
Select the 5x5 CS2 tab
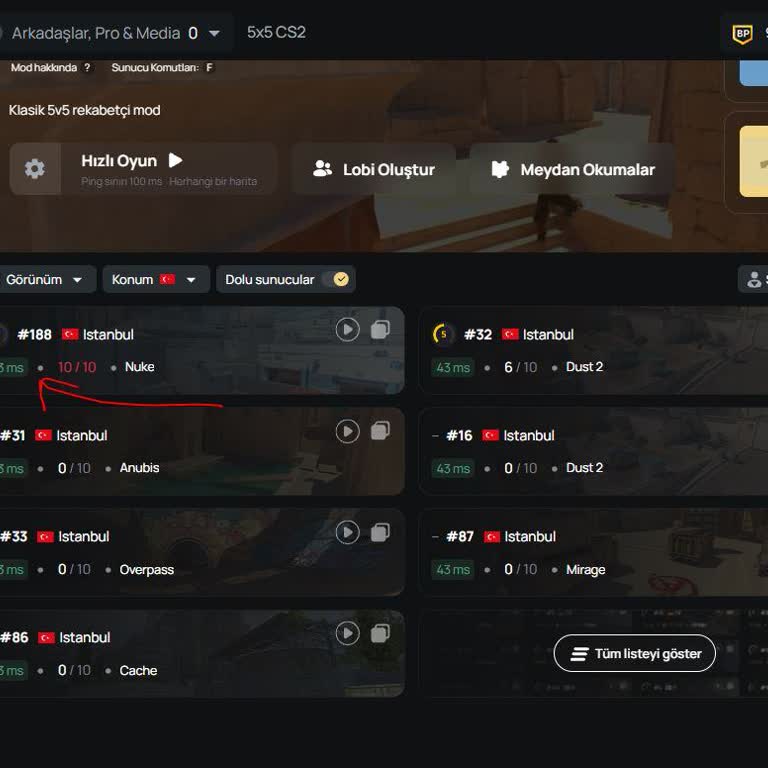[276, 32]
